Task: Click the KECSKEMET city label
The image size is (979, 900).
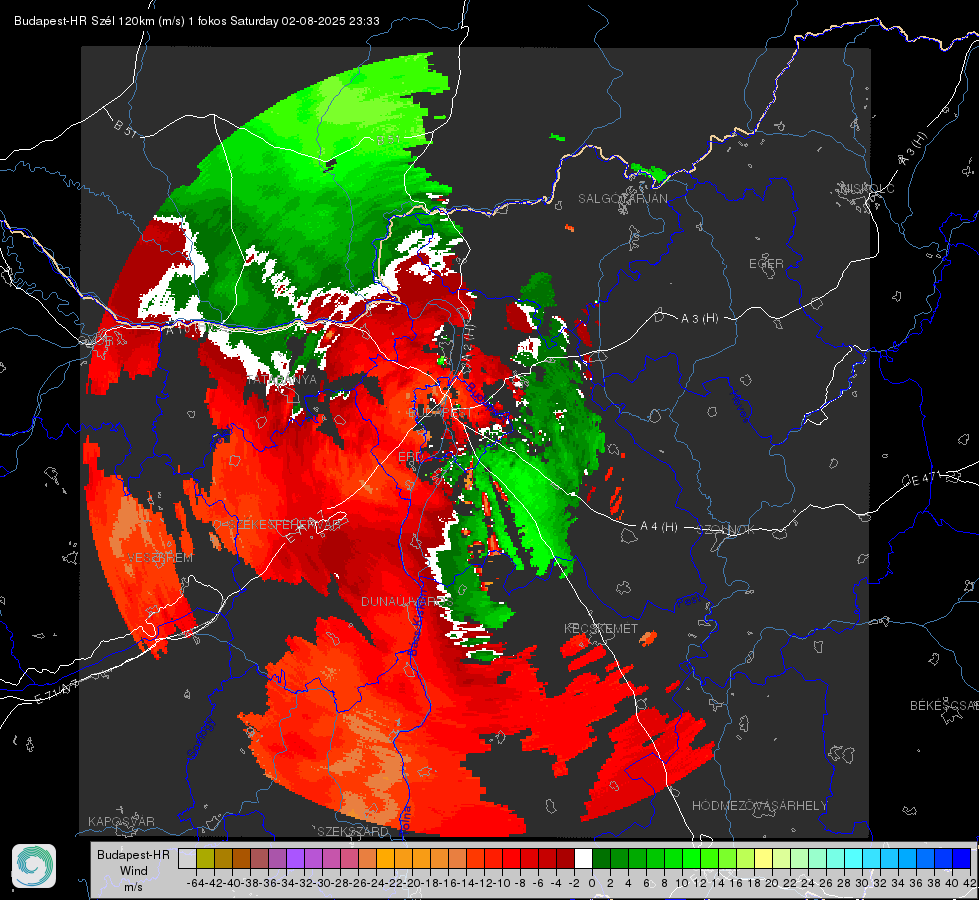Action: click(x=601, y=628)
